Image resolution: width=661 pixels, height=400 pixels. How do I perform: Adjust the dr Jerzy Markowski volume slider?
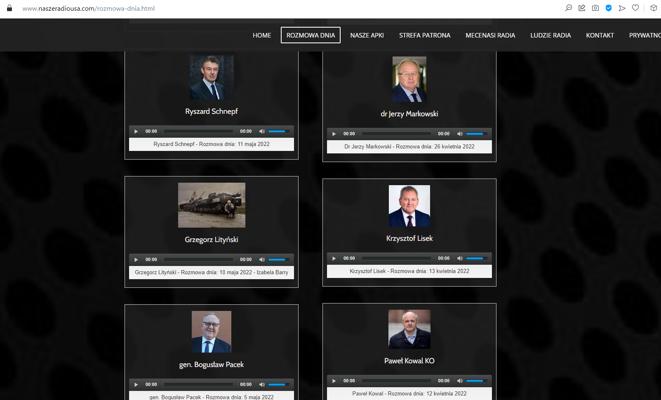tap(476, 134)
